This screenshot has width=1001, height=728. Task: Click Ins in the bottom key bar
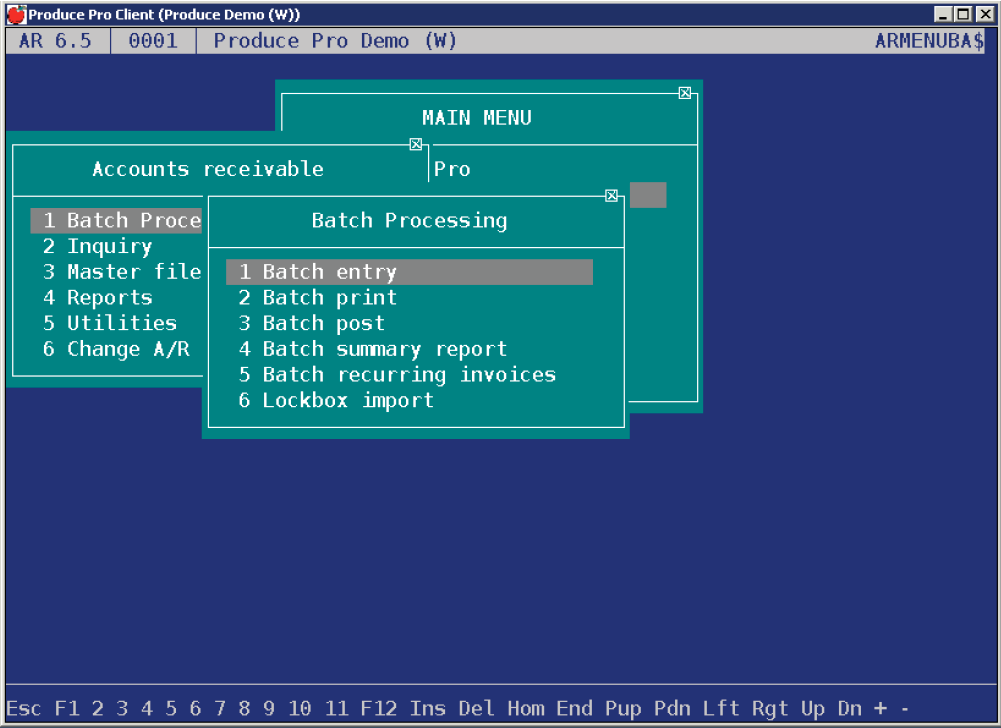(428, 708)
